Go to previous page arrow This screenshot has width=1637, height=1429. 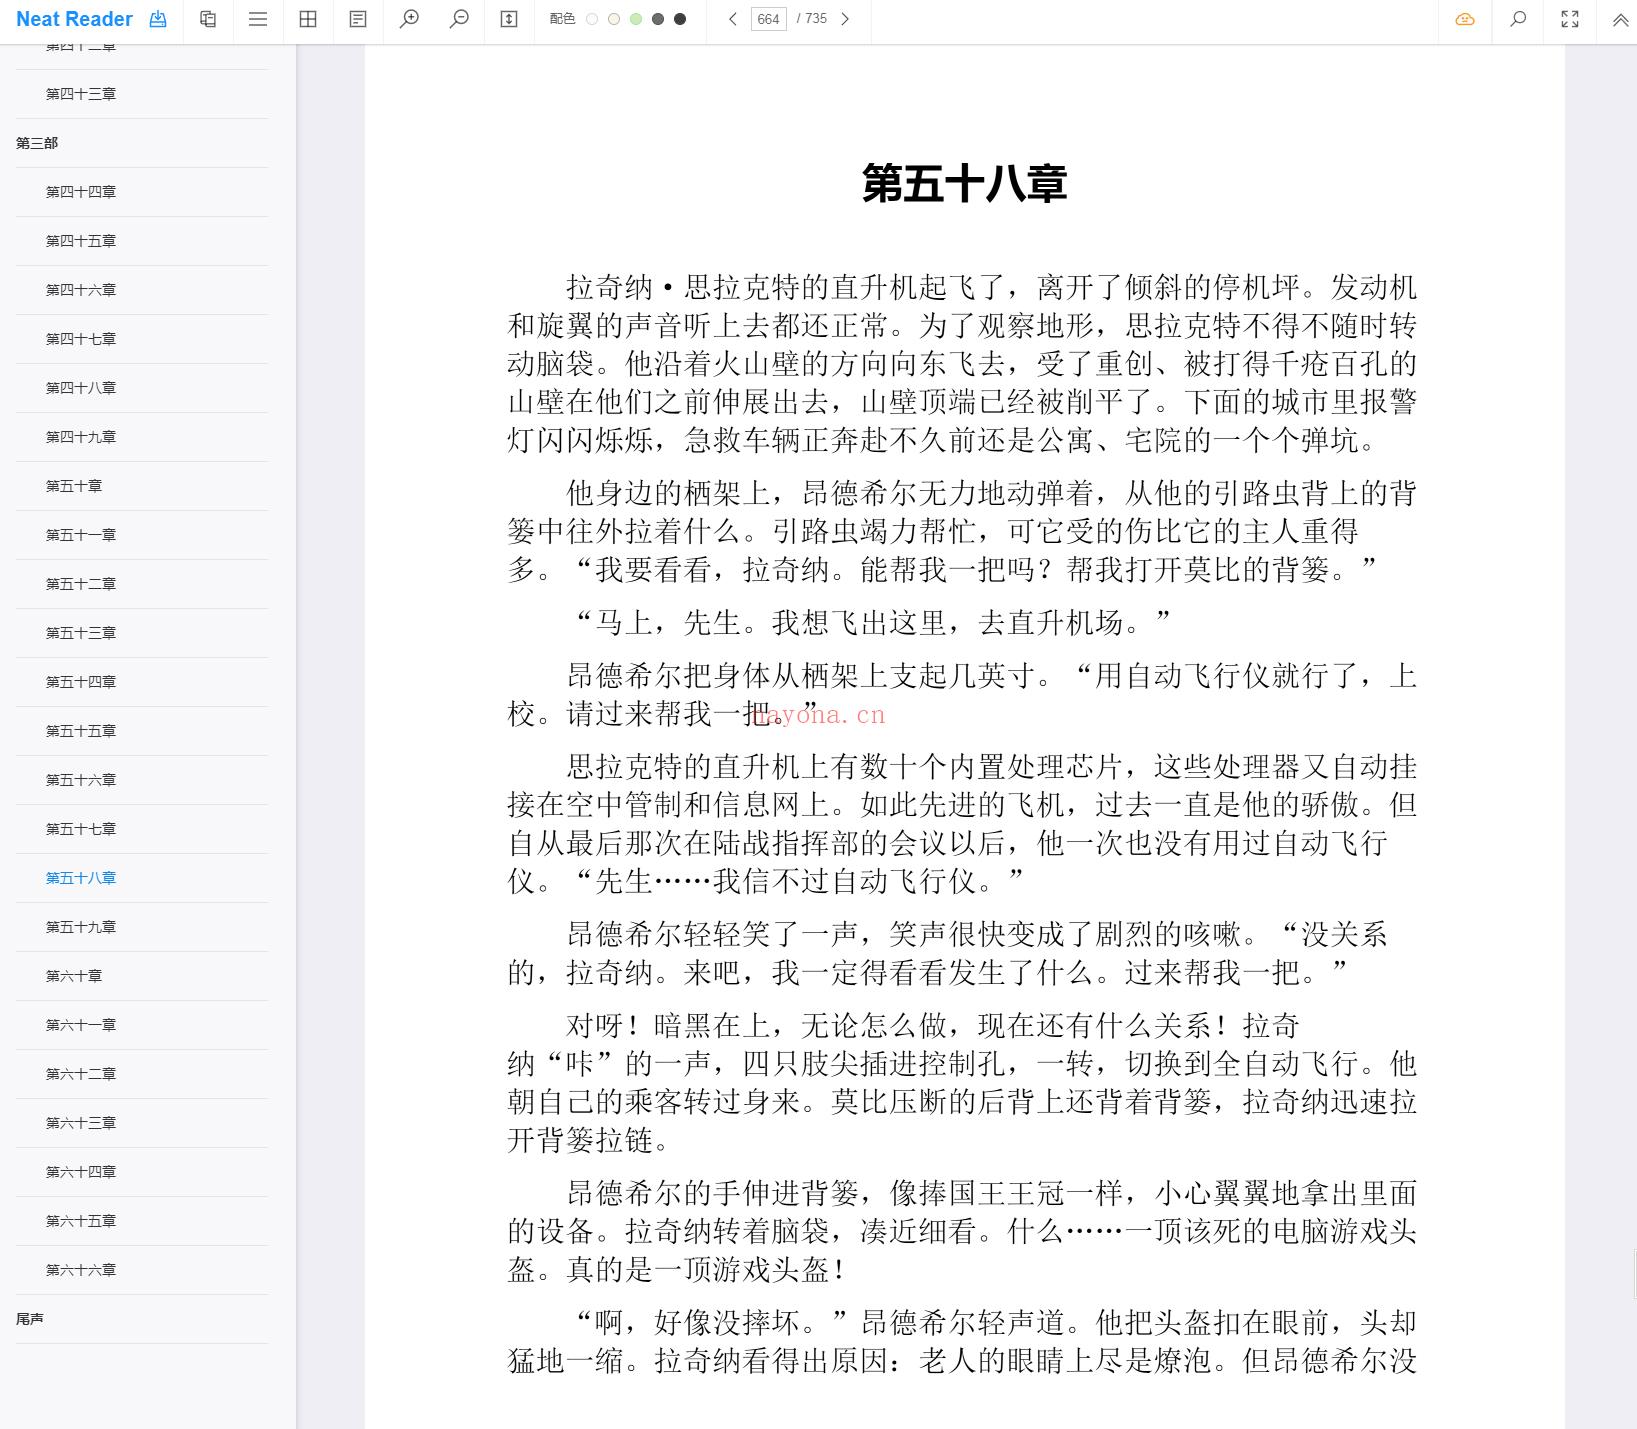733,19
